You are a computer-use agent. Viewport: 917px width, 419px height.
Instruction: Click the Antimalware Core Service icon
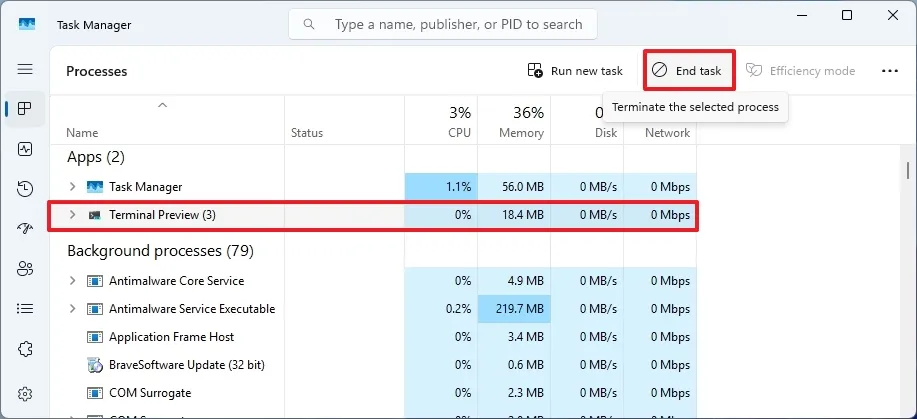(x=94, y=281)
